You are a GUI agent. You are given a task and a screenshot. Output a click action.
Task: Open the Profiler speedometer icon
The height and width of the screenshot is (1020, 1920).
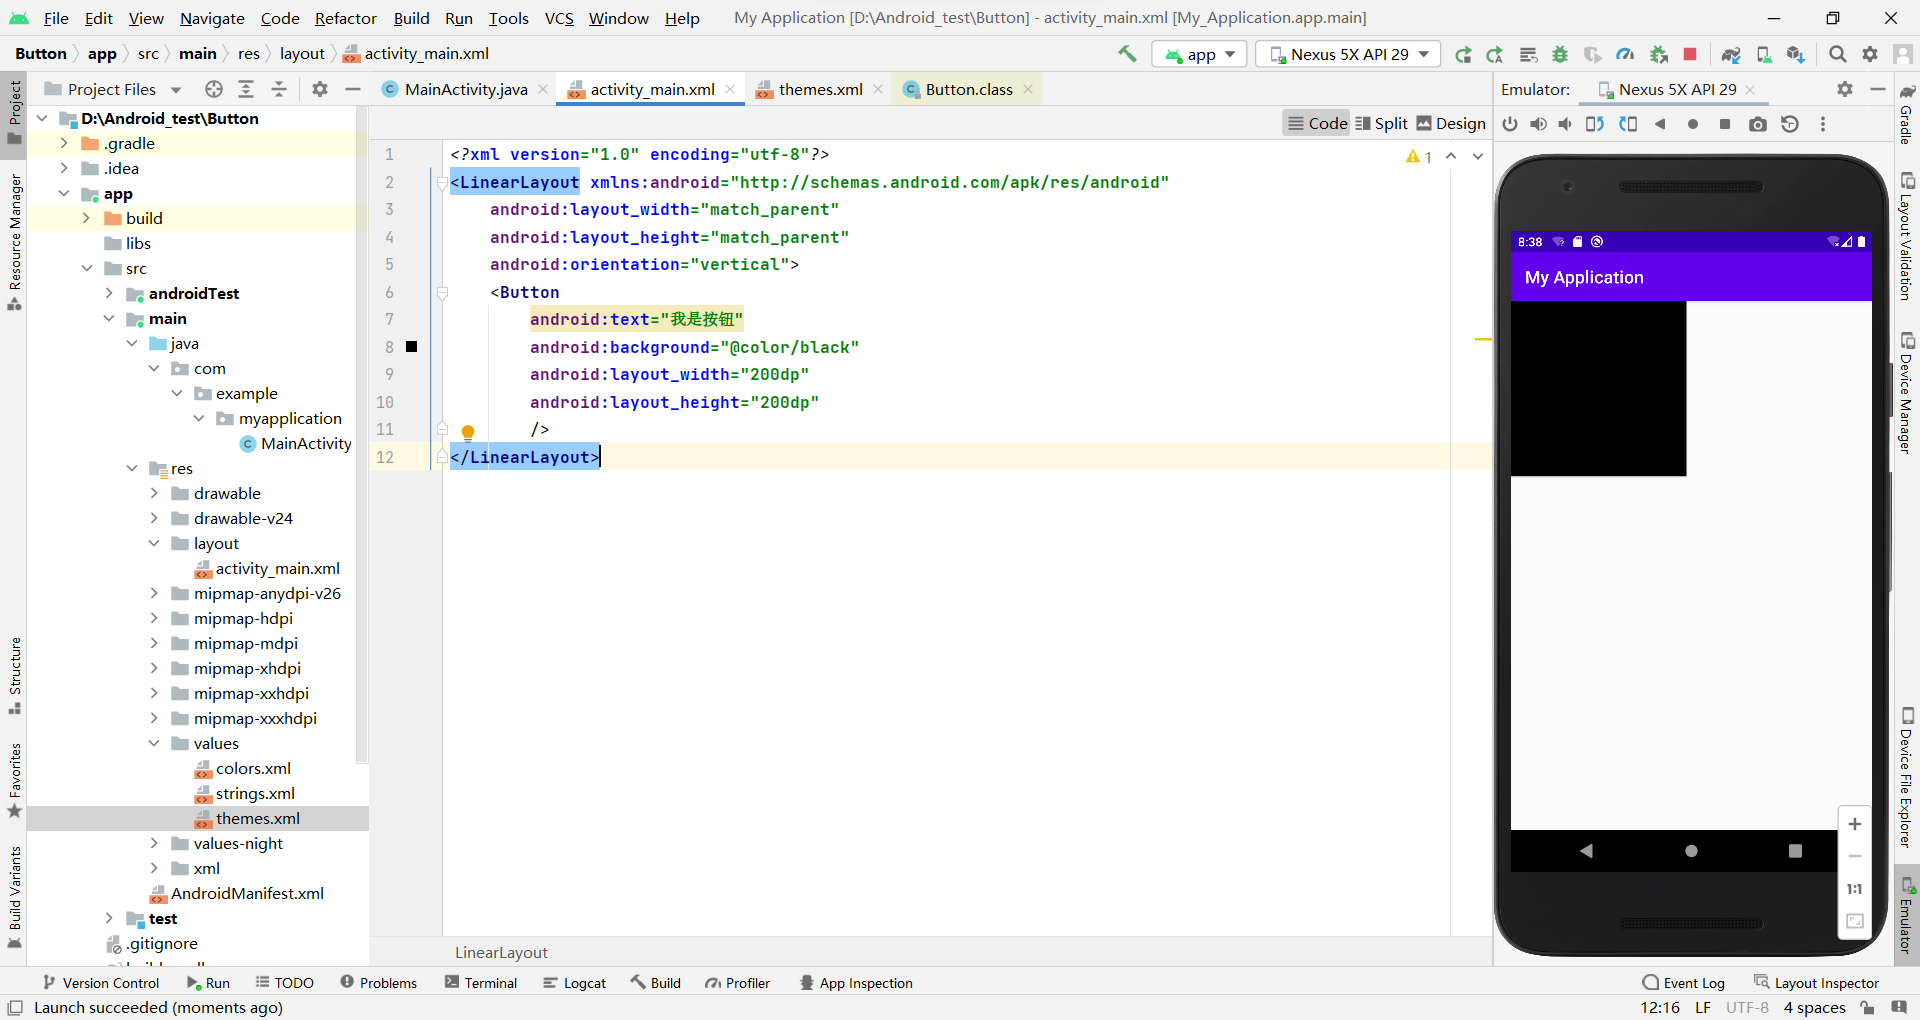pyautogui.click(x=1626, y=54)
